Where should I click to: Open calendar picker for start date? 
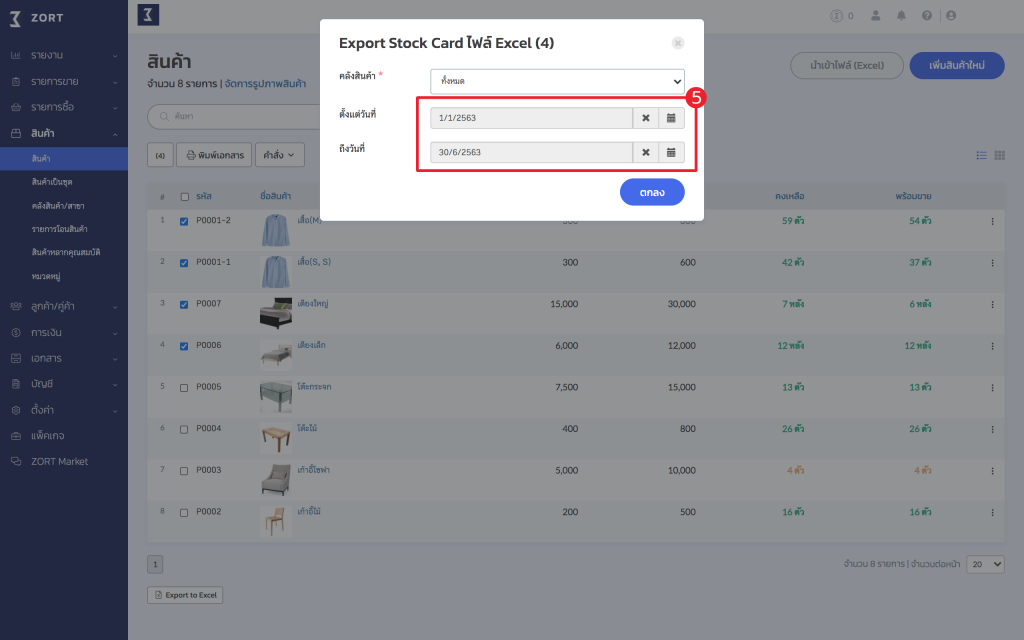(671, 118)
